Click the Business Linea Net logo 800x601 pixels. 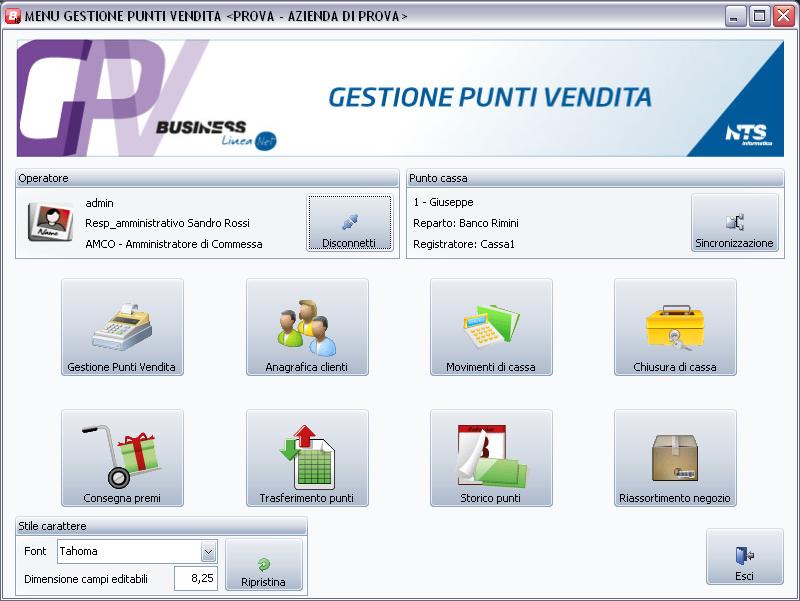coord(216,135)
